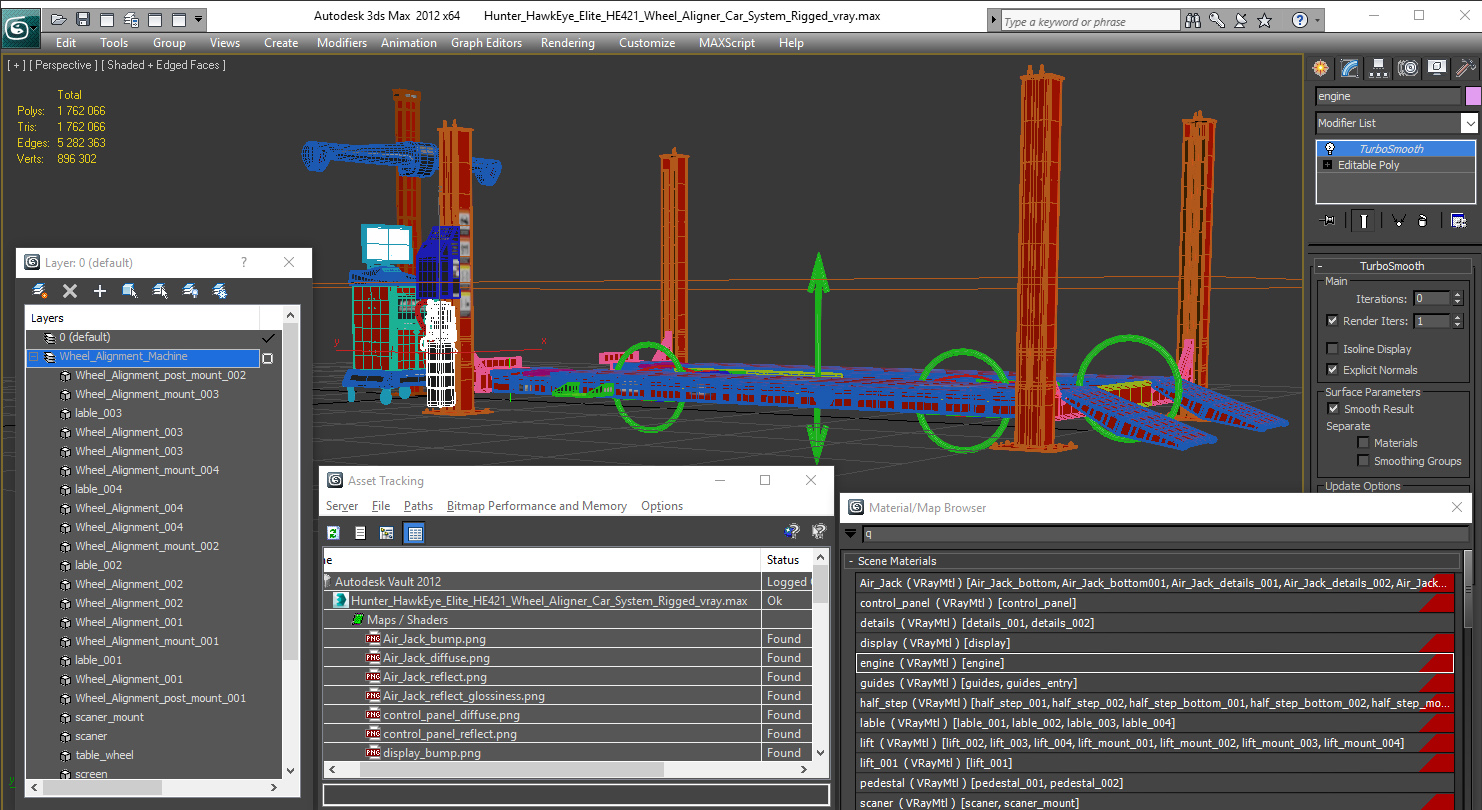Click Select Highlighted Objects icon in Layer dialog
1482x810 pixels.
coord(130,291)
